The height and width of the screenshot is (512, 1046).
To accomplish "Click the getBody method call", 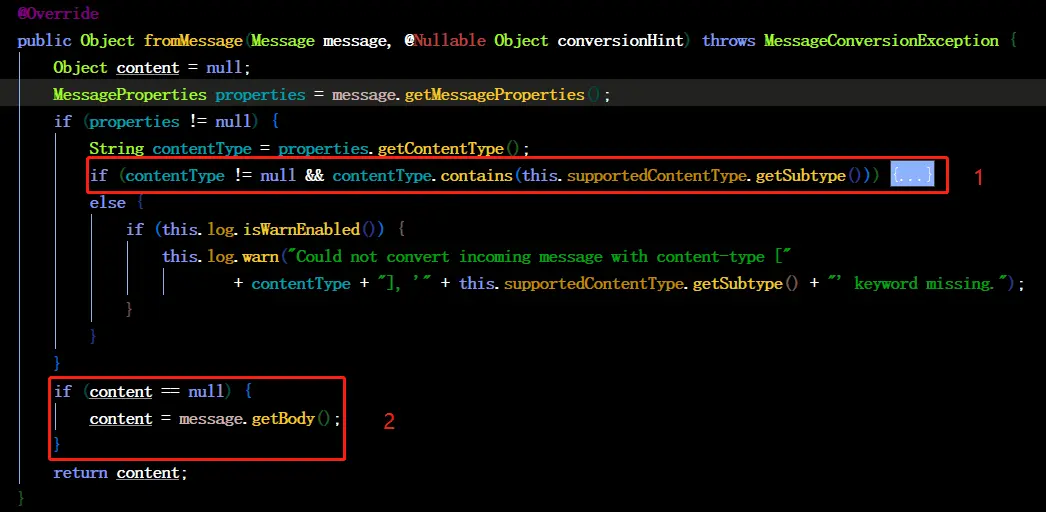I will point(283,419).
